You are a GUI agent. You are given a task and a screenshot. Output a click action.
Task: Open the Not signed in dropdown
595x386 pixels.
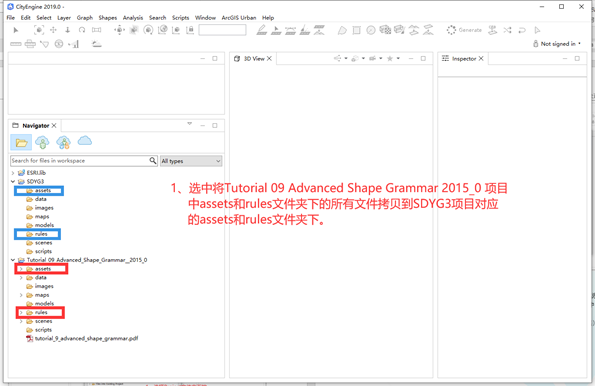tap(557, 44)
